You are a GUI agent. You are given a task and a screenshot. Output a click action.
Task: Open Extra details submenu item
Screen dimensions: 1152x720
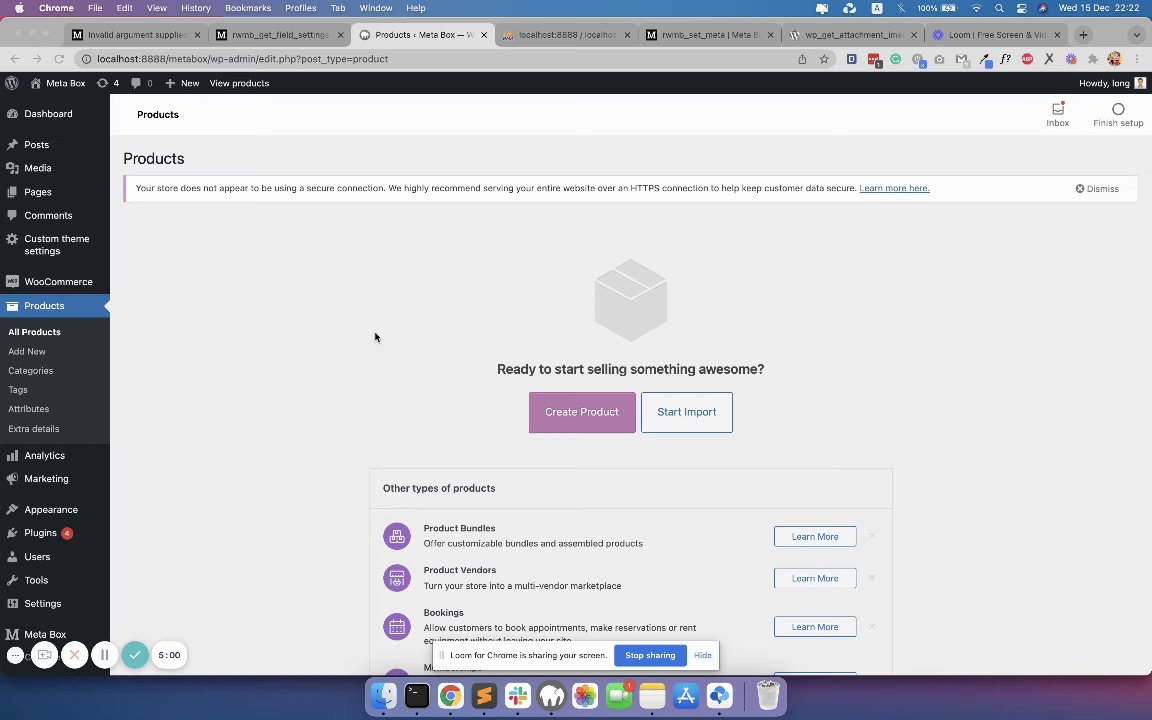[x=33, y=428]
